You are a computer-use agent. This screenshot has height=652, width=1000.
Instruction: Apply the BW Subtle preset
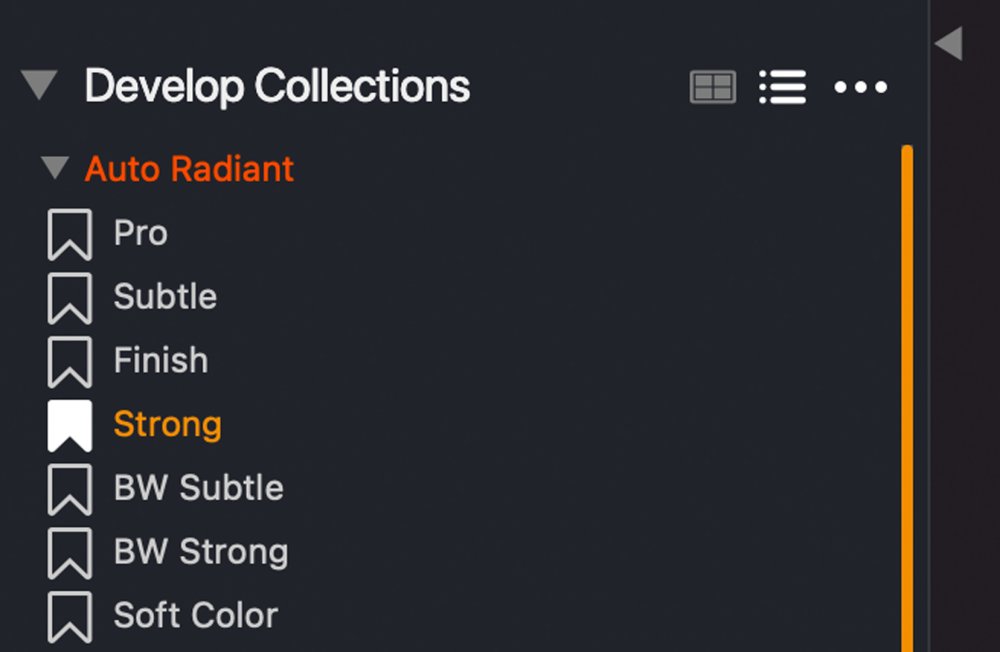pyautogui.click(x=198, y=488)
